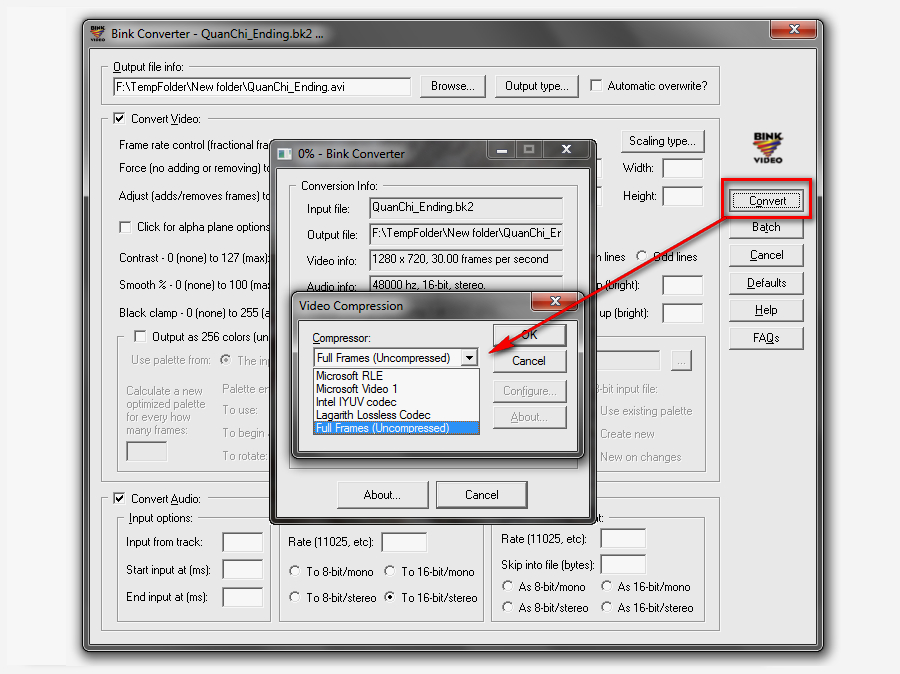The height and width of the screenshot is (674, 900).
Task: Click the progress window title icon
Action: [x=285, y=154]
